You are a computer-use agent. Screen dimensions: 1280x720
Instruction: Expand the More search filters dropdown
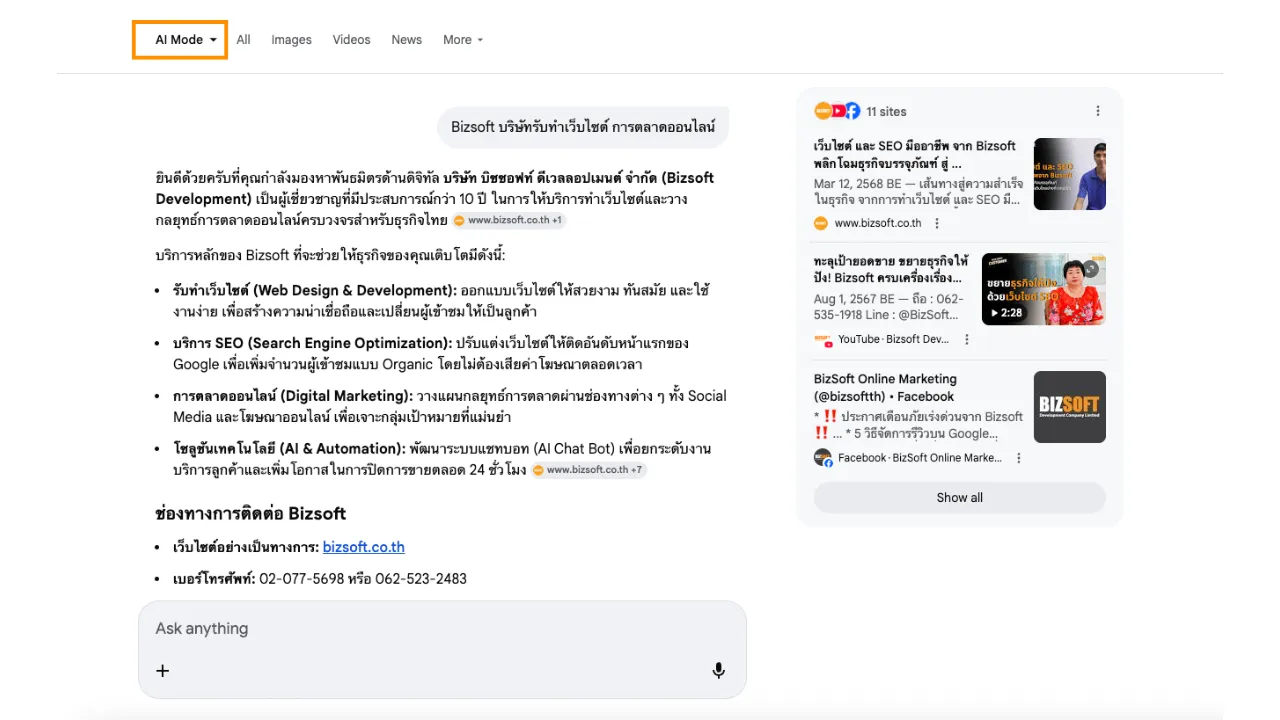(462, 40)
